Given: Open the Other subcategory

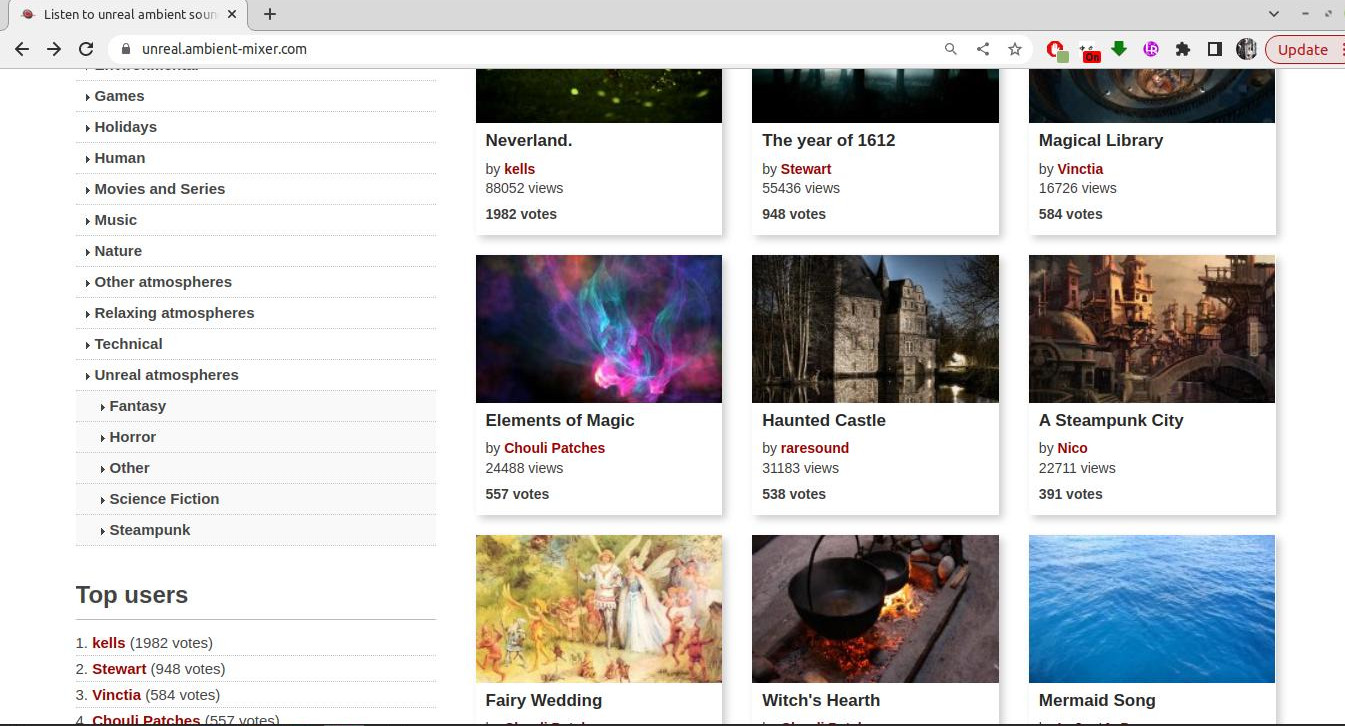Looking at the screenshot, I should (129, 468).
